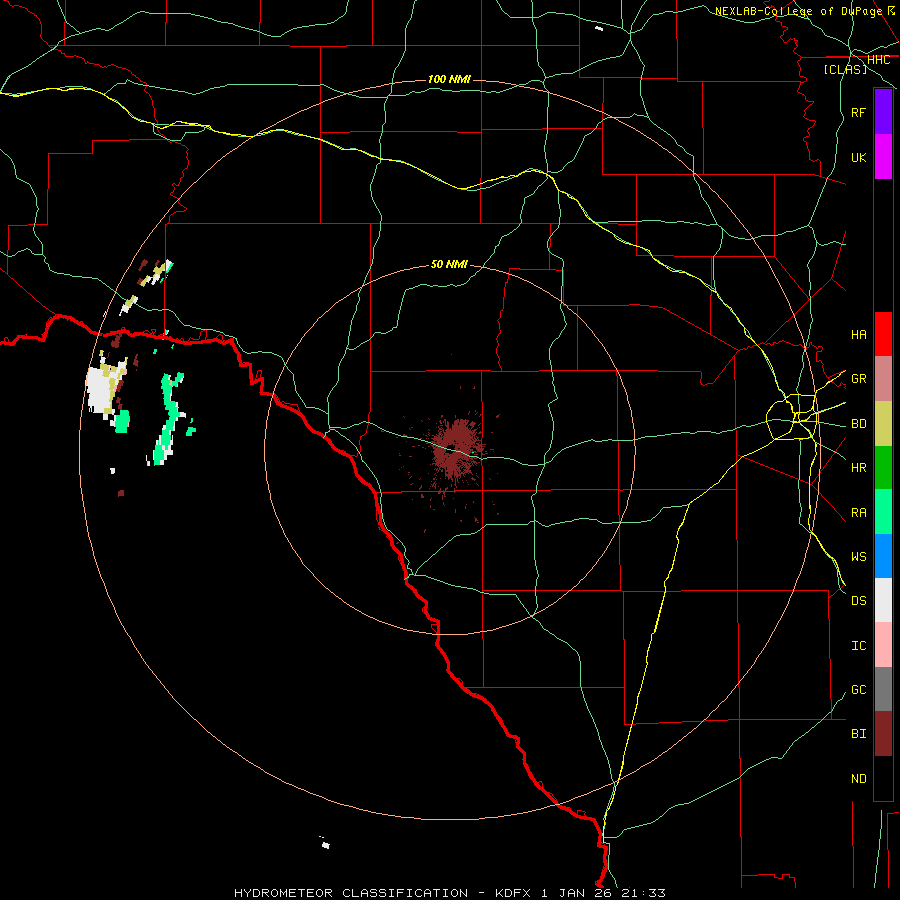Click the BD legend label
The width and height of the screenshot is (900, 900).
pyautogui.click(x=858, y=424)
